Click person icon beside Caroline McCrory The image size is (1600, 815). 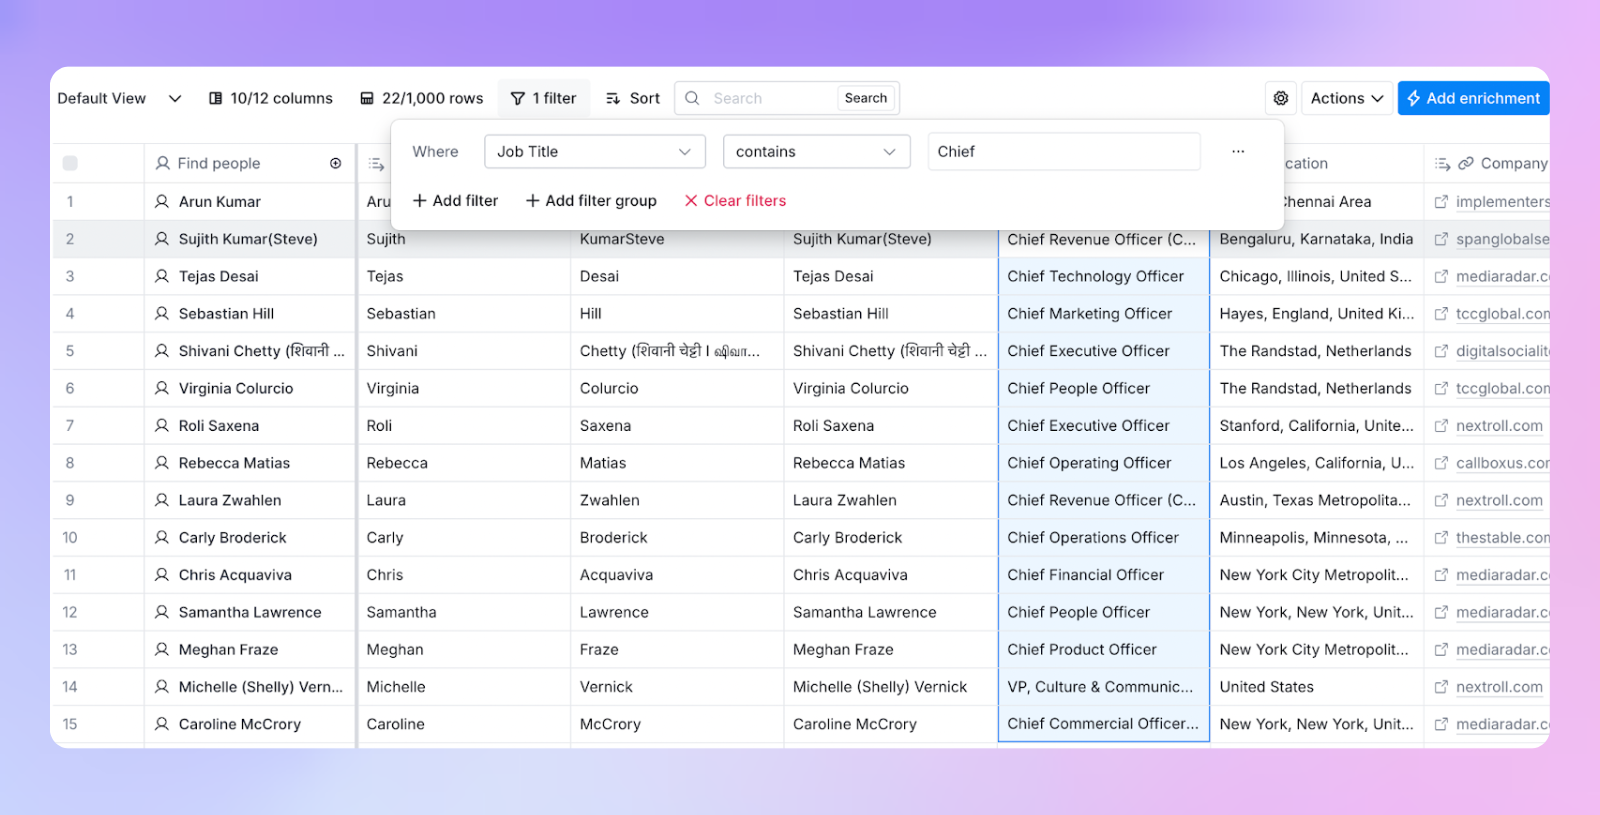pos(162,724)
